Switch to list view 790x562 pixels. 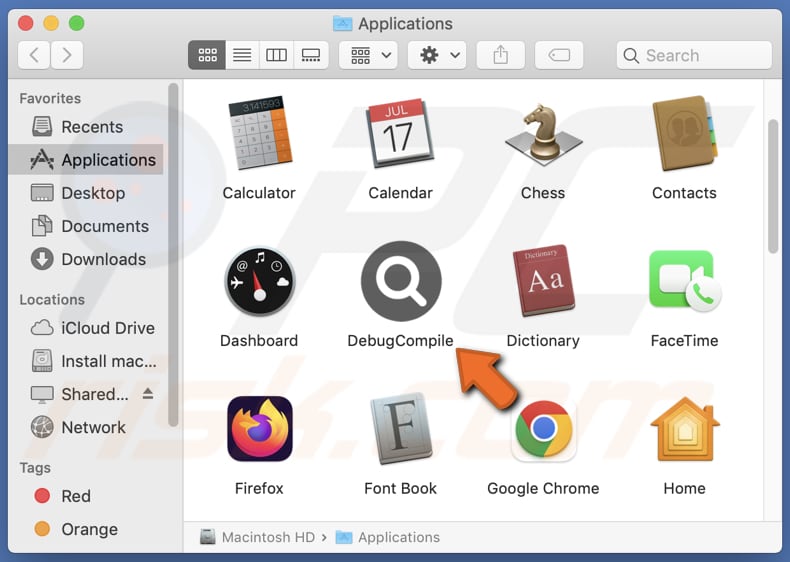click(242, 55)
